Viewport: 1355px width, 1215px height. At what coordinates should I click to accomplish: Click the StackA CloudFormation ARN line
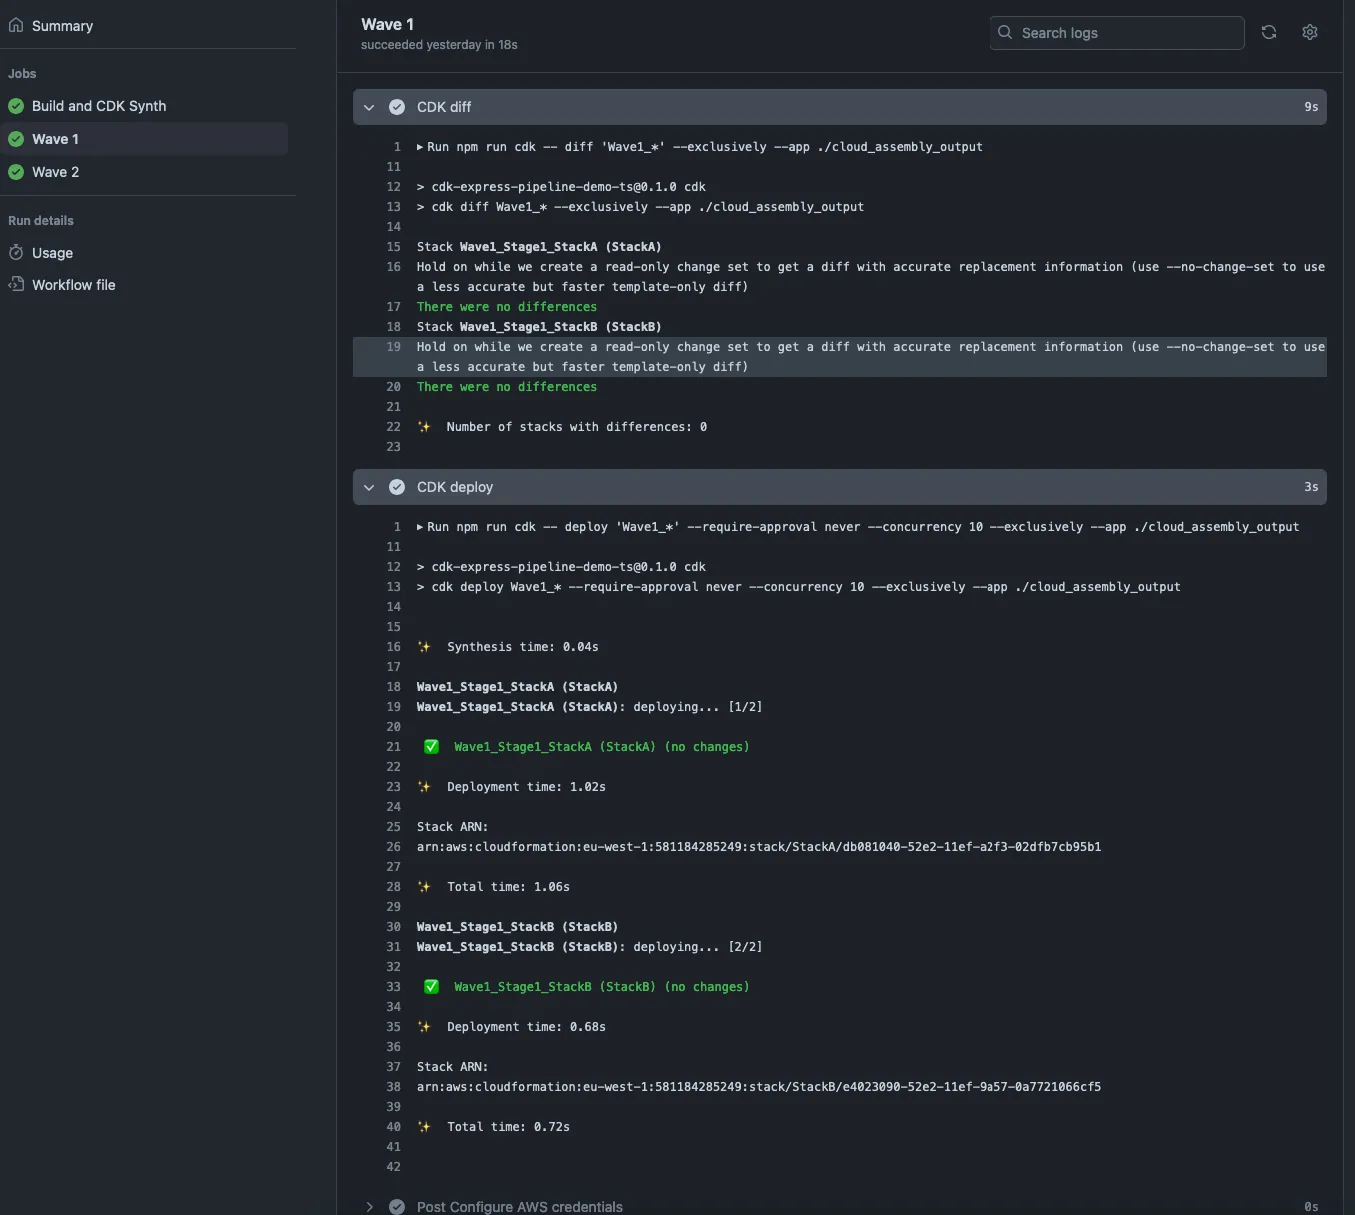[759, 847]
